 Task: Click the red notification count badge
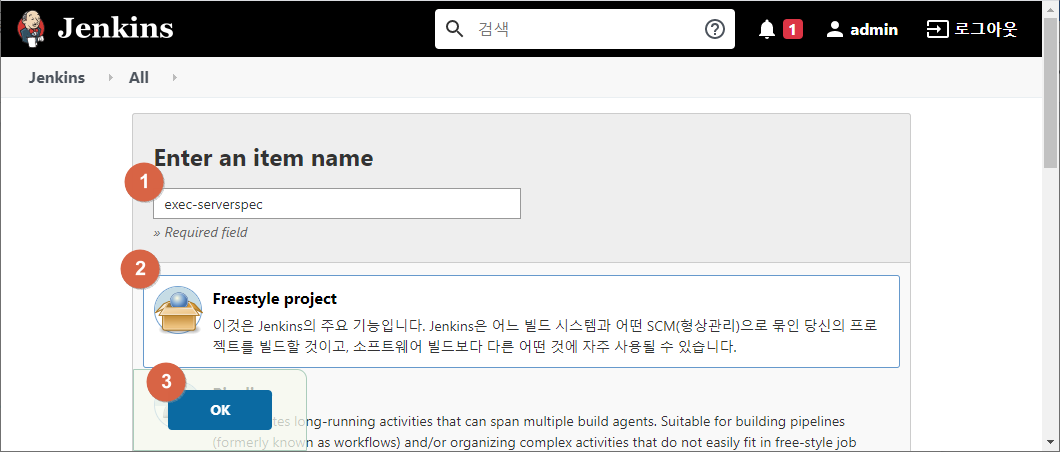click(793, 29)
